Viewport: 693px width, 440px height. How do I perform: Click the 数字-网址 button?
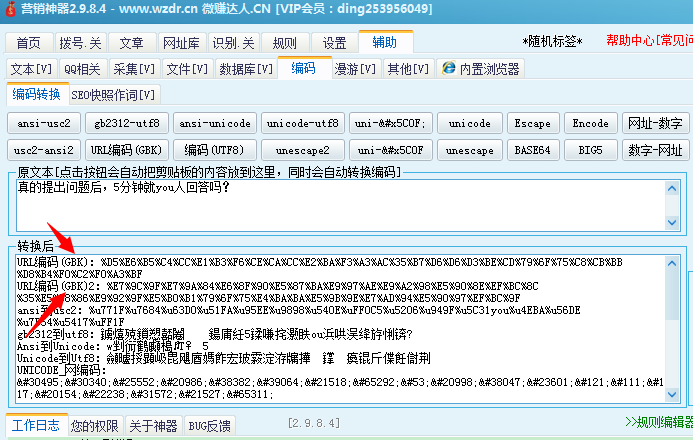(x=655, y=150)
